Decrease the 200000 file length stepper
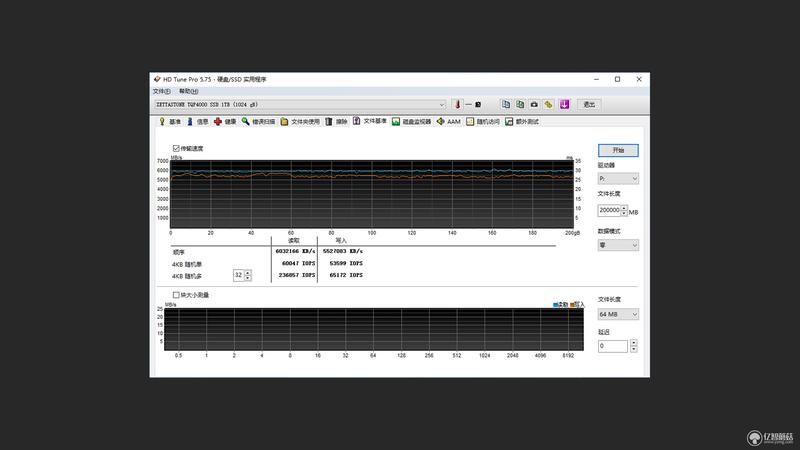 click(624, 213)
